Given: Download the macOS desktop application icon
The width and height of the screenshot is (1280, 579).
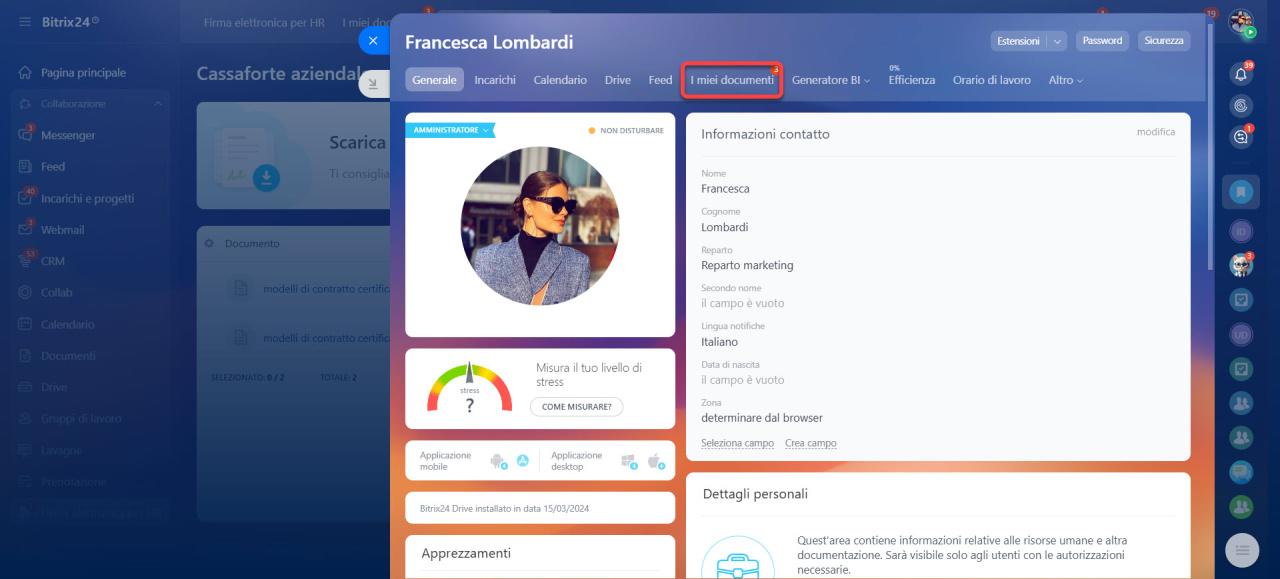Looking at the screenshot, I should tap(656, 461).
